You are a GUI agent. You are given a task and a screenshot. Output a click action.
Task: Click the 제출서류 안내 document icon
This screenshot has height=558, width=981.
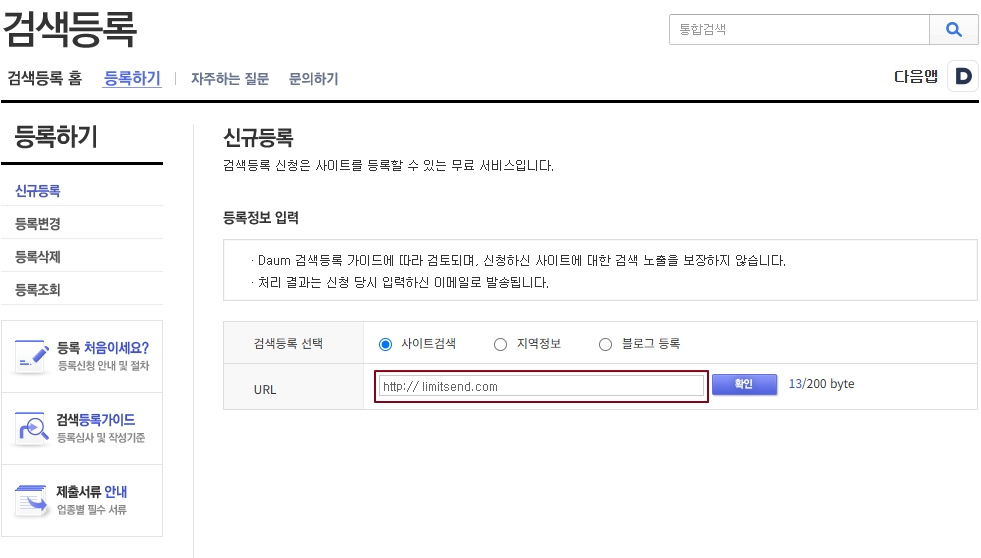pyautogui.click(x=32, y=500)
